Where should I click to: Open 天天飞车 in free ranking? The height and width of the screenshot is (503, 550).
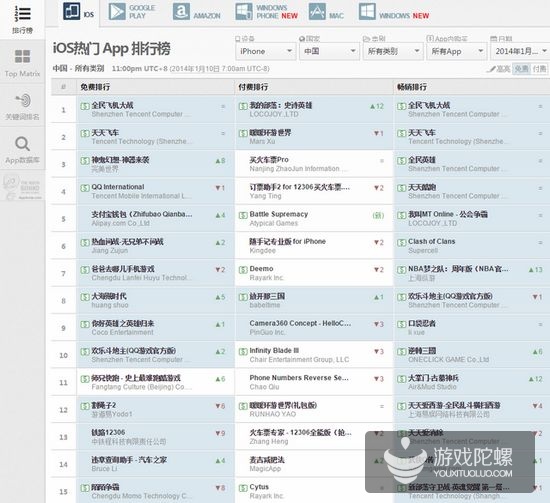pyautogui.click(x=105, y=133)
